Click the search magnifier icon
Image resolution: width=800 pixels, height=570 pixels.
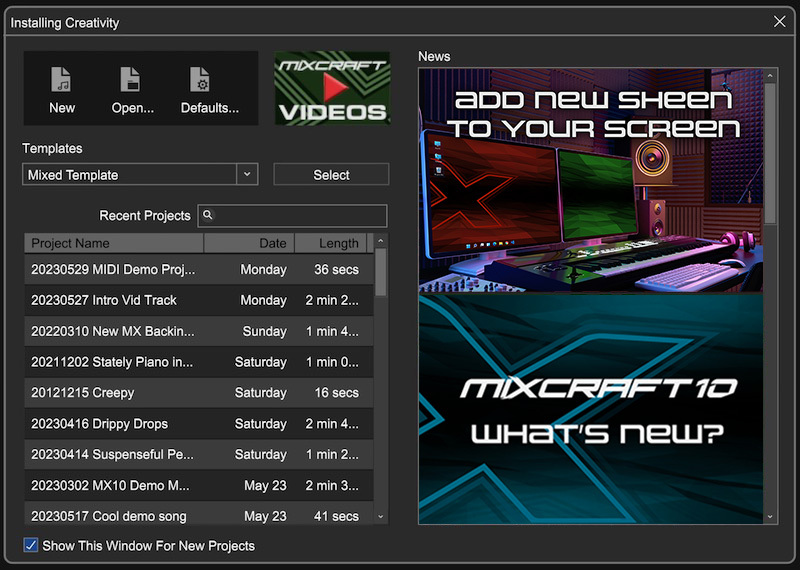point(207,215)
